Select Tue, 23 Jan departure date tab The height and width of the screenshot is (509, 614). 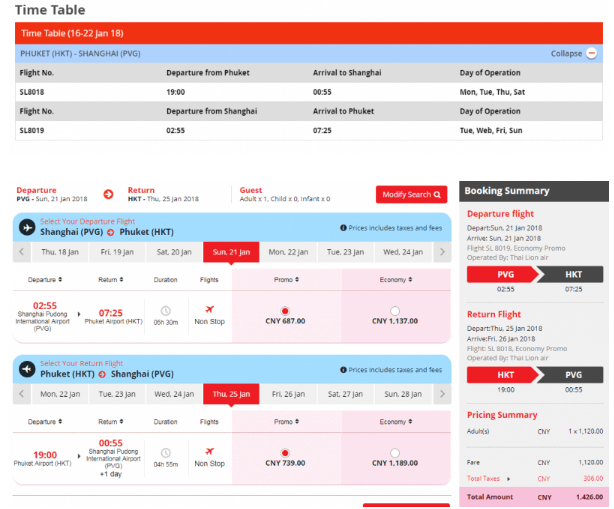345,252
